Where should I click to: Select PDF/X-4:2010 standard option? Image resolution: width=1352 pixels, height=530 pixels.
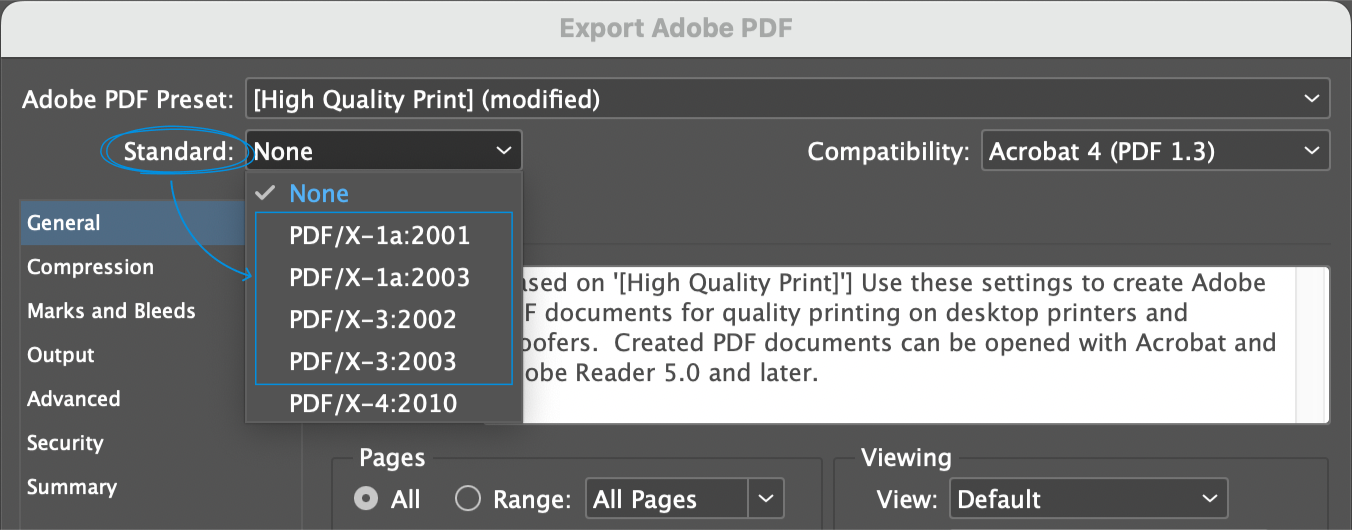click(372, 404)
